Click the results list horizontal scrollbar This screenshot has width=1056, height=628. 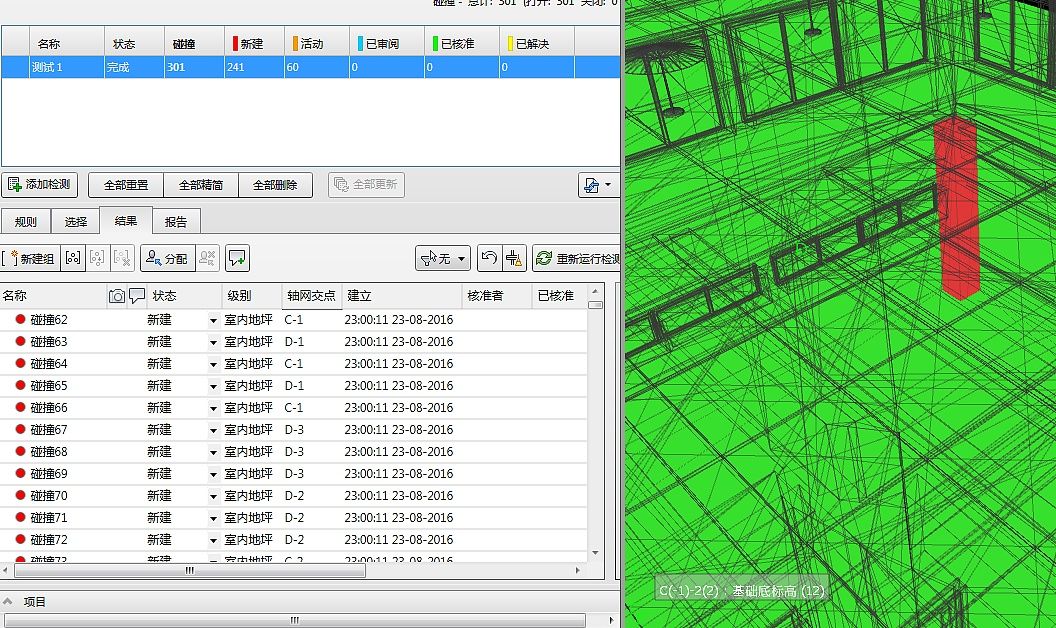point(190,571)
